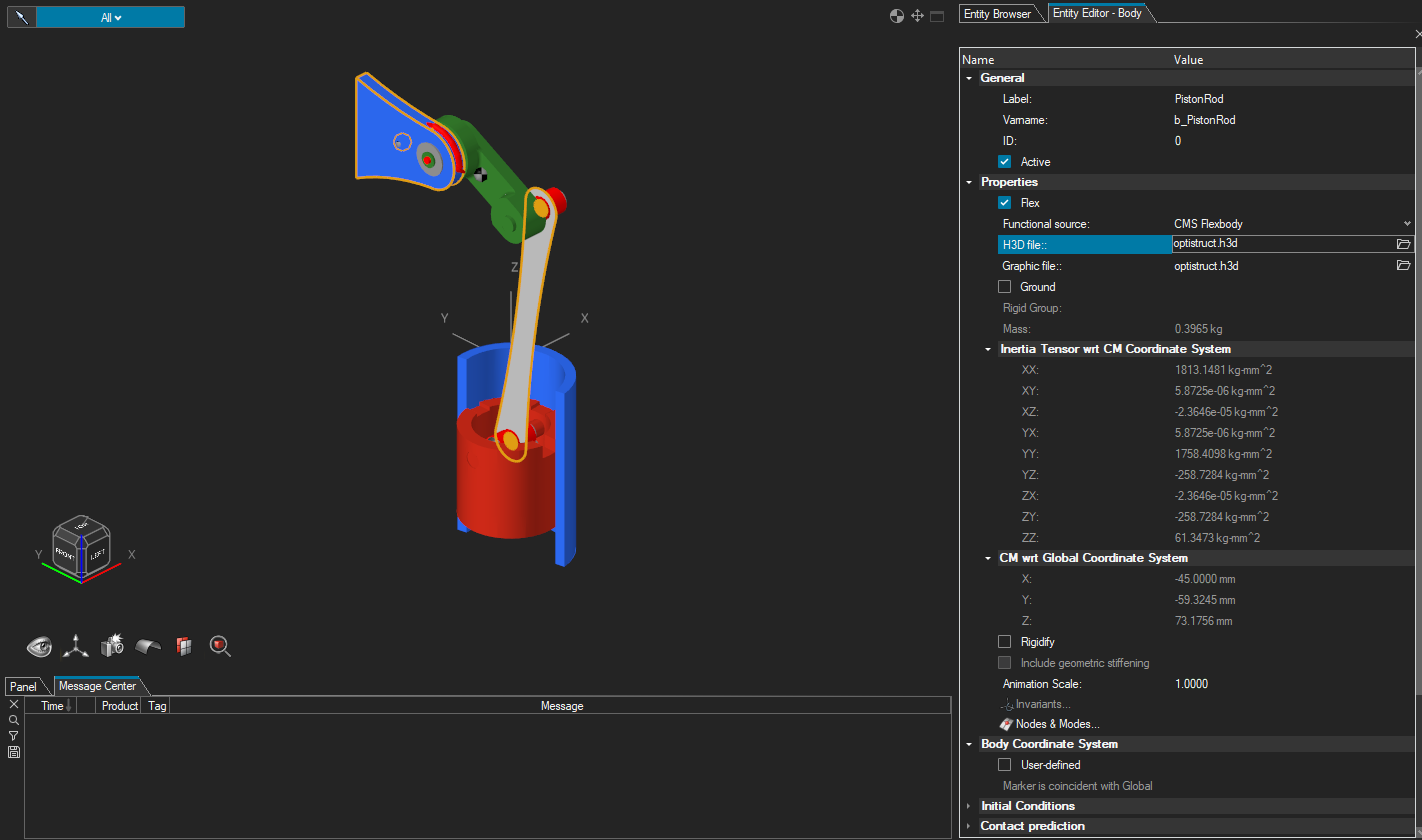Click the Message column header
This screenshot has height=840, width=1422.
click(561, 706)
